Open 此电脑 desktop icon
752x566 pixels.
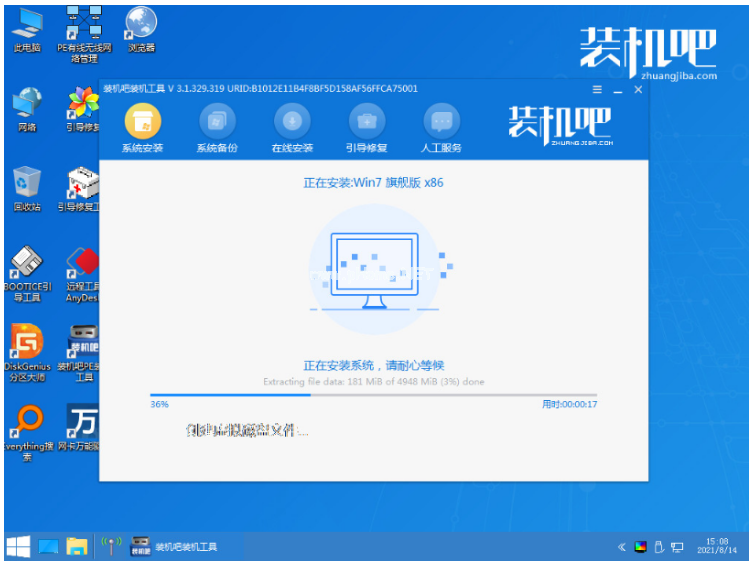point(26,25)
